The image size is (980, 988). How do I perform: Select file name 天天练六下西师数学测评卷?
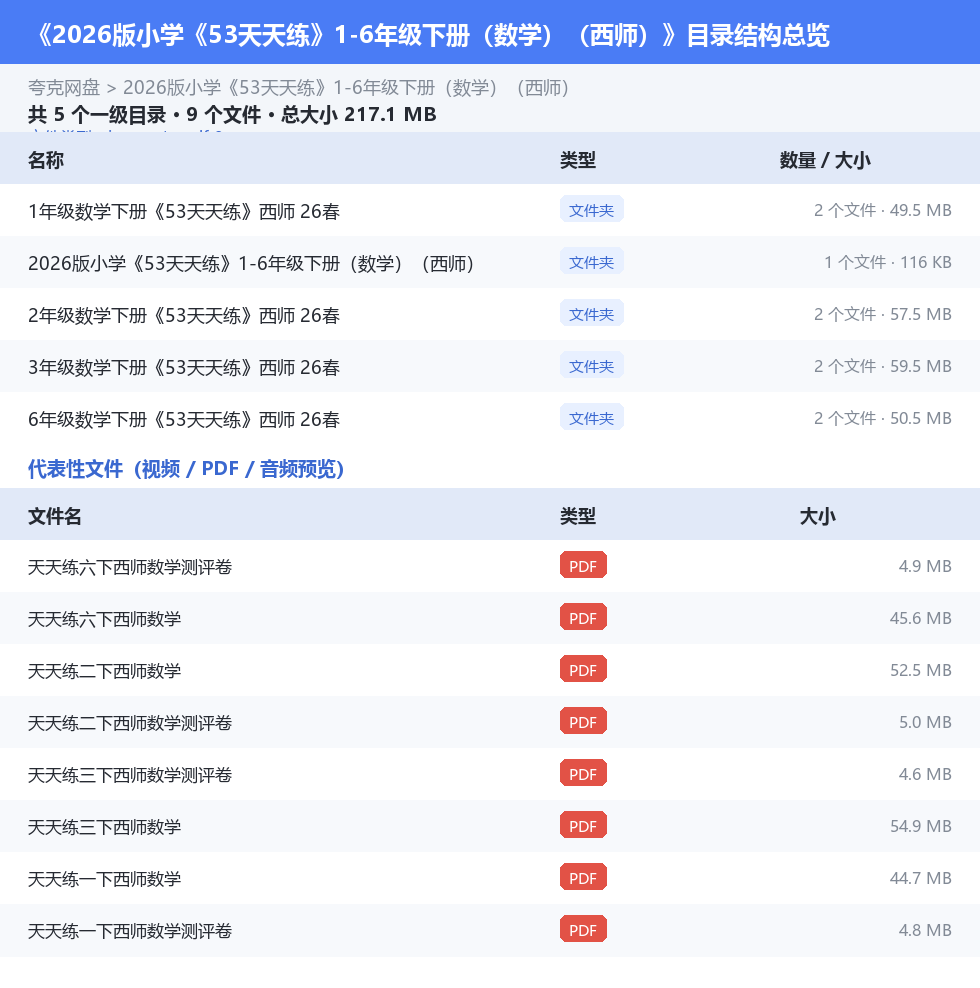coord(130,567)
